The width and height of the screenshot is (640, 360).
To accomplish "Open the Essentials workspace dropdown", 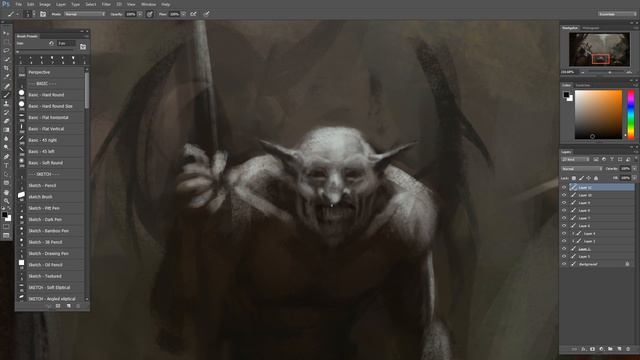I will pyautogui.click(x=617, y=14).
